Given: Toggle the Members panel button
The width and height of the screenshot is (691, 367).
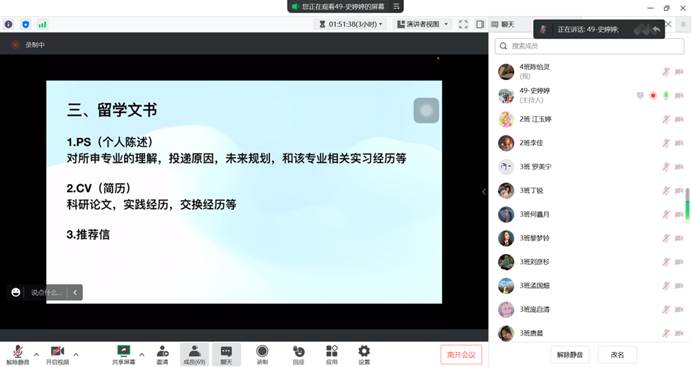Looking at the screenshot, I should pyautogui.click(x=194, y=355).
